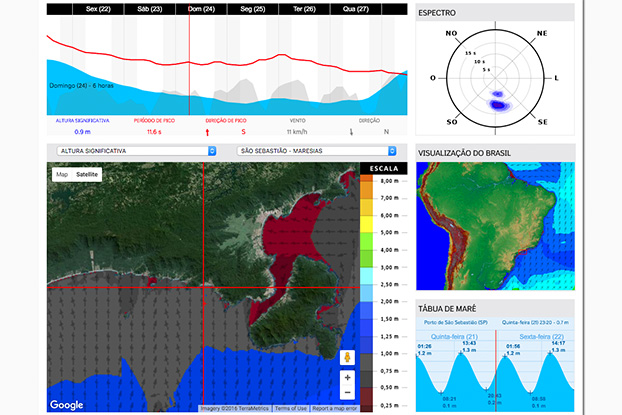The image size is (622, 415).
Task: Select the Qua (27) day tab
Action: click(x=356, y=9)
